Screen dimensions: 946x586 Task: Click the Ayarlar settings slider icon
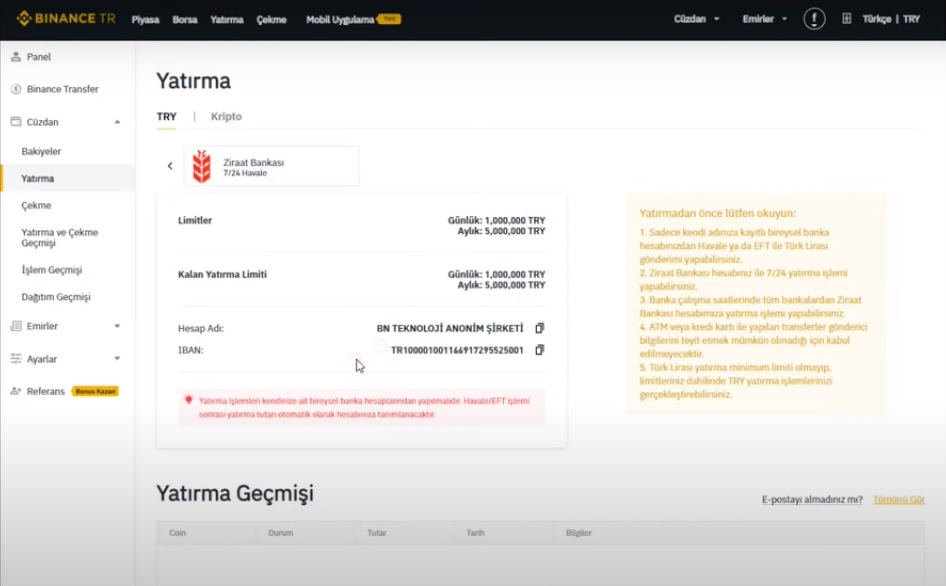point(16,358)
